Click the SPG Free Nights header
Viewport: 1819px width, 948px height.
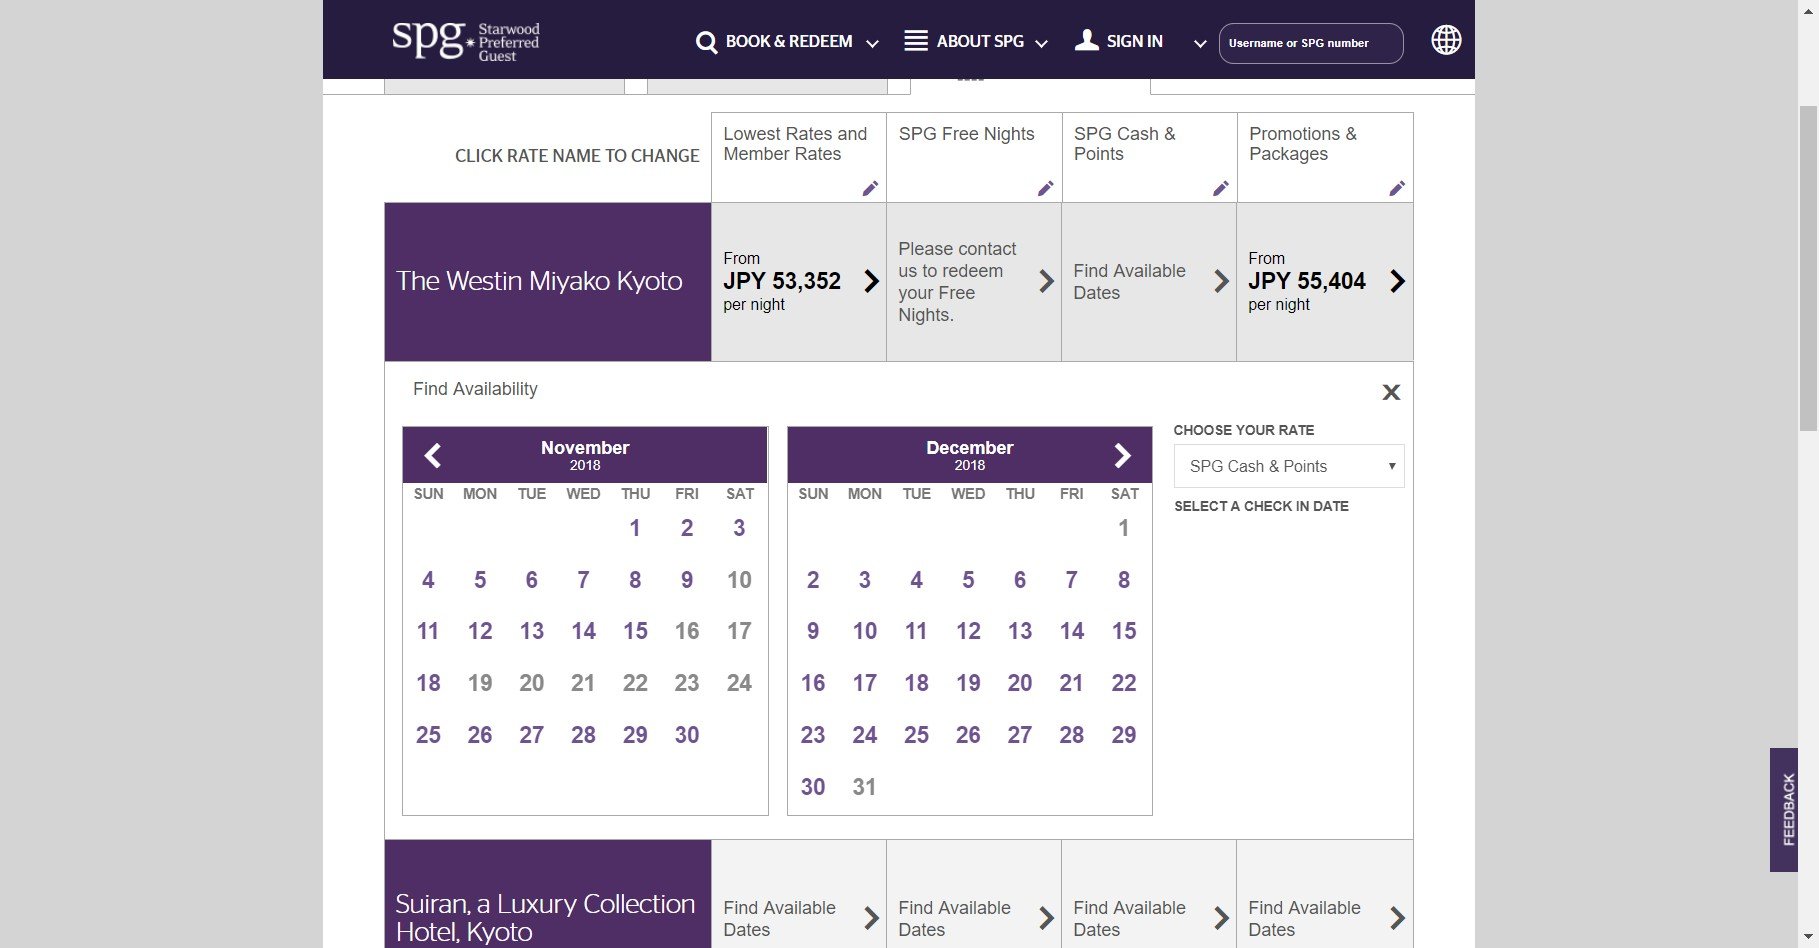966,134
